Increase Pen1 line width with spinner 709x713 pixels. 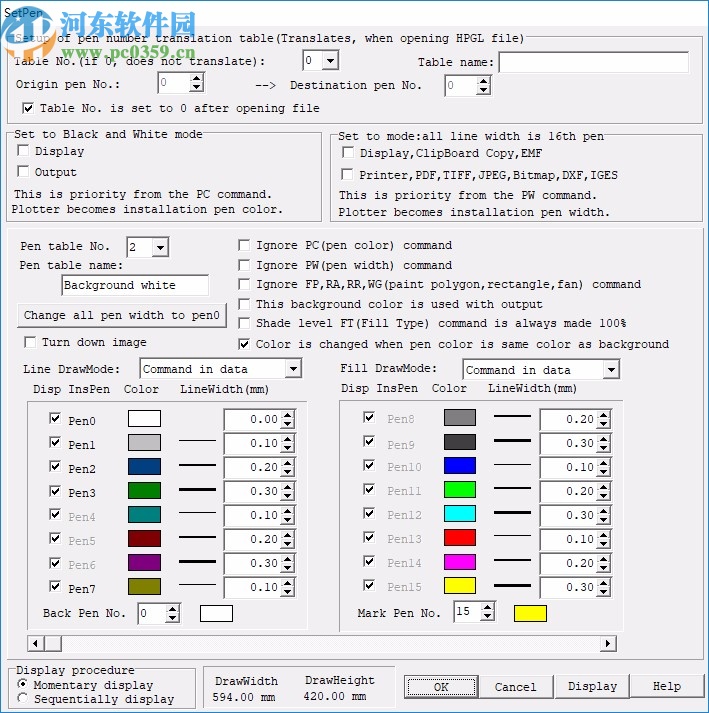[287, 439]
